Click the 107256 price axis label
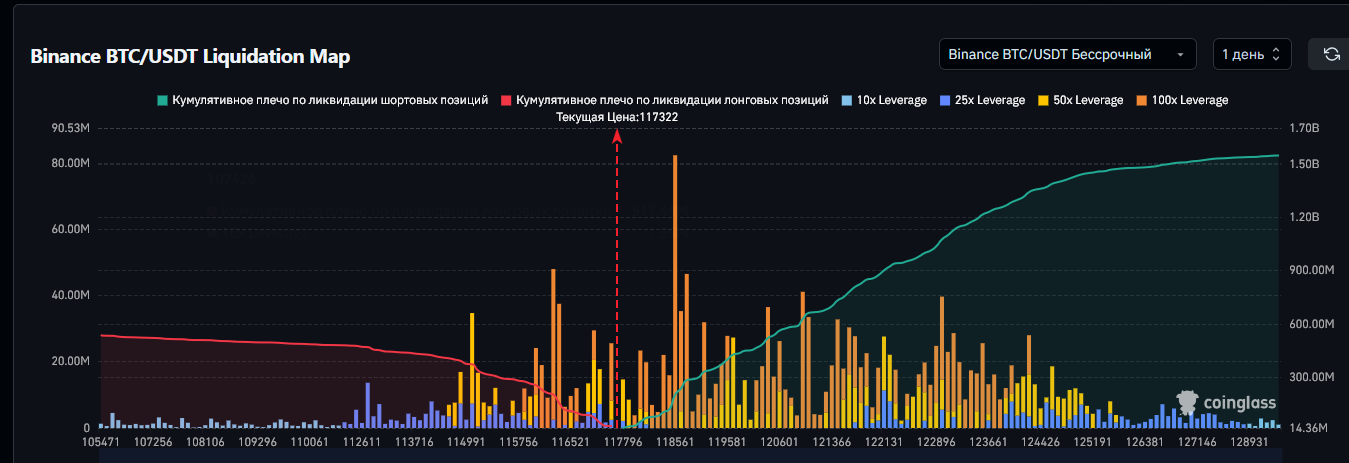 point(154,441)
